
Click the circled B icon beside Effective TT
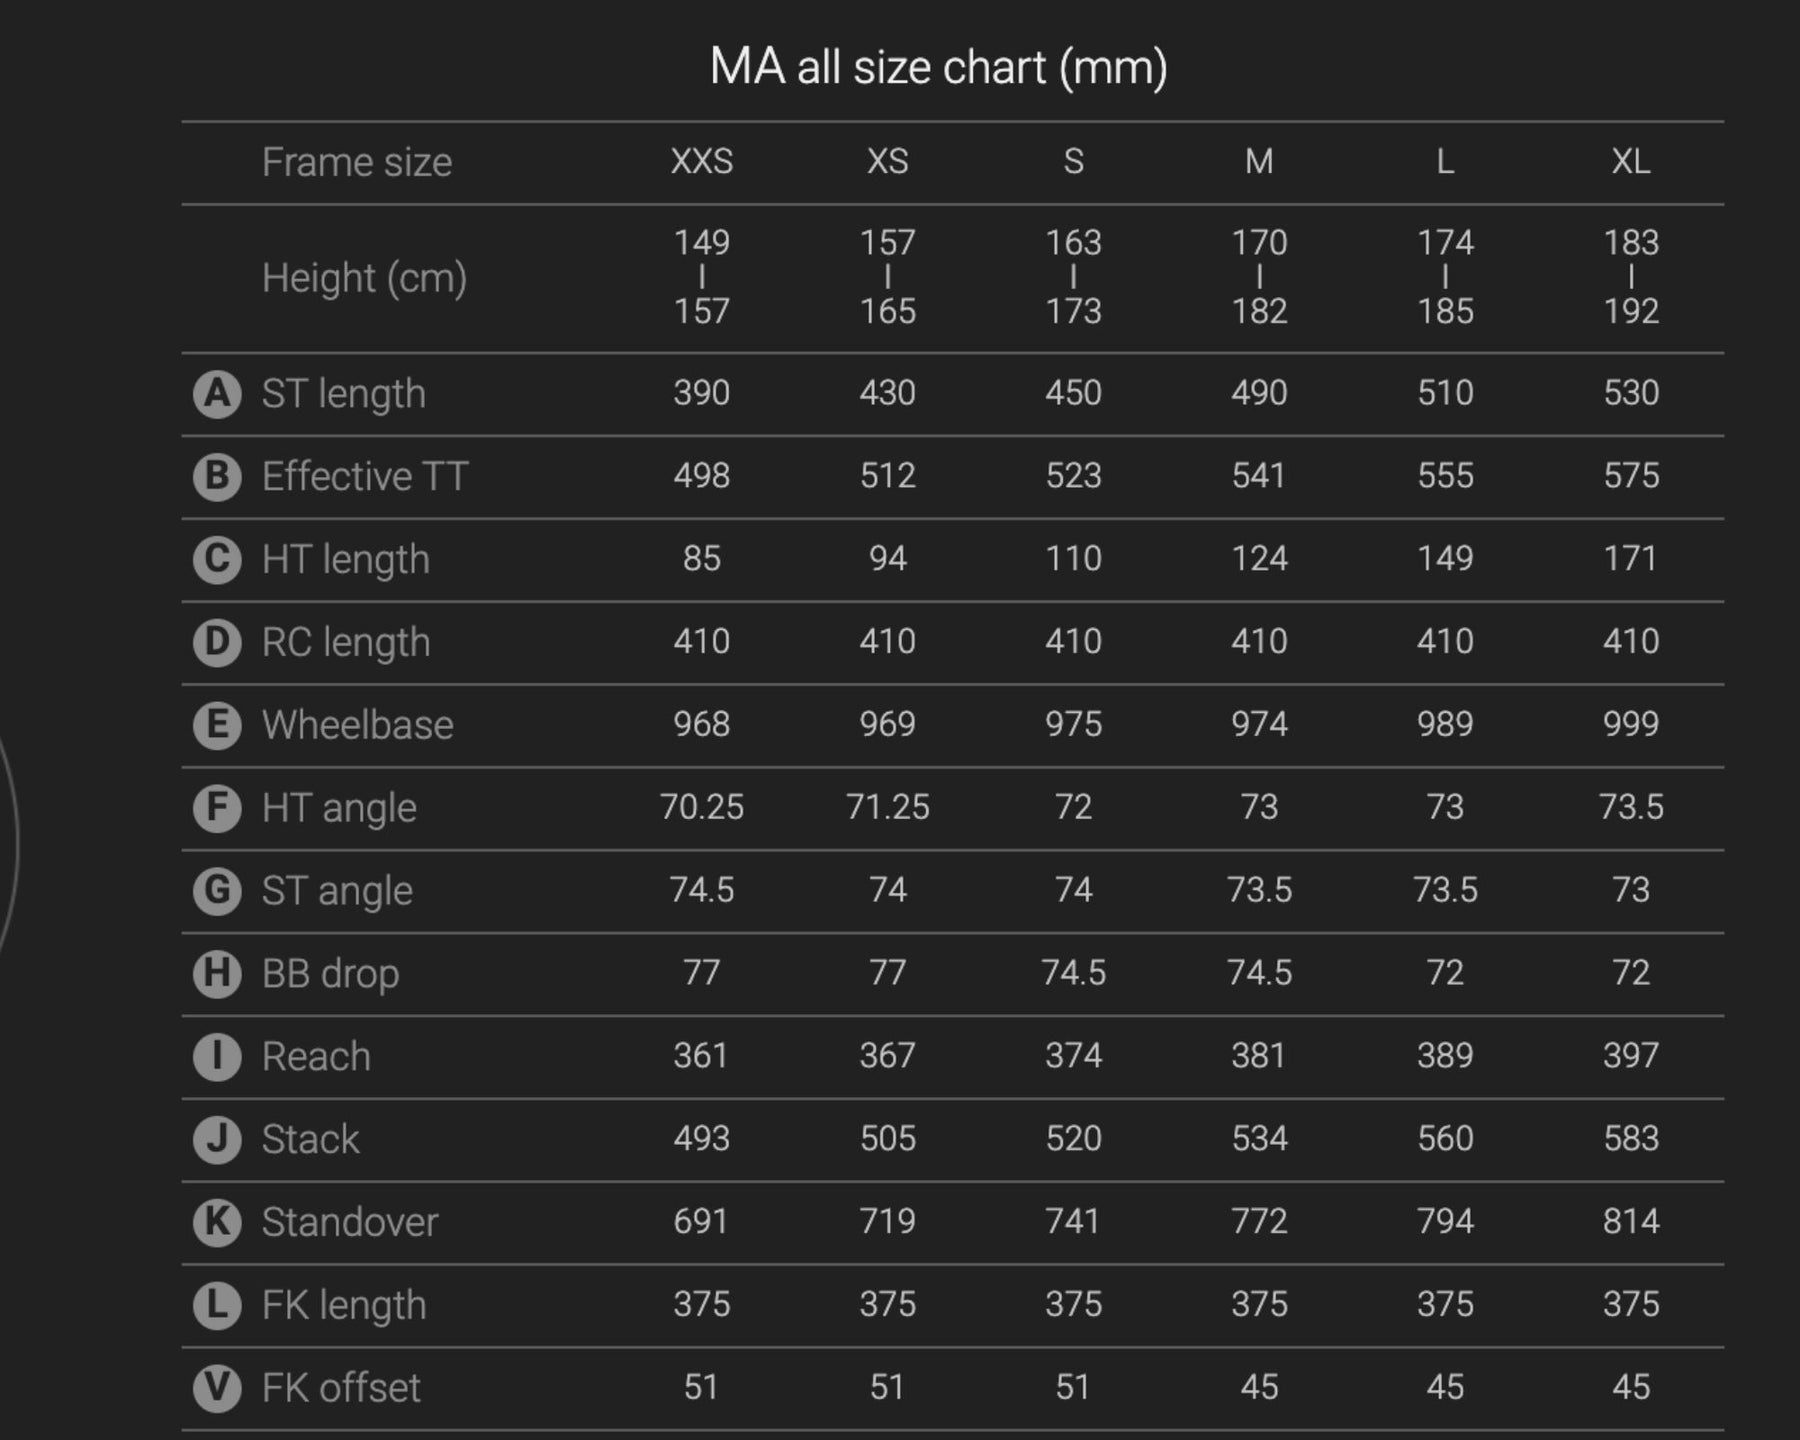tap(217, 477)
